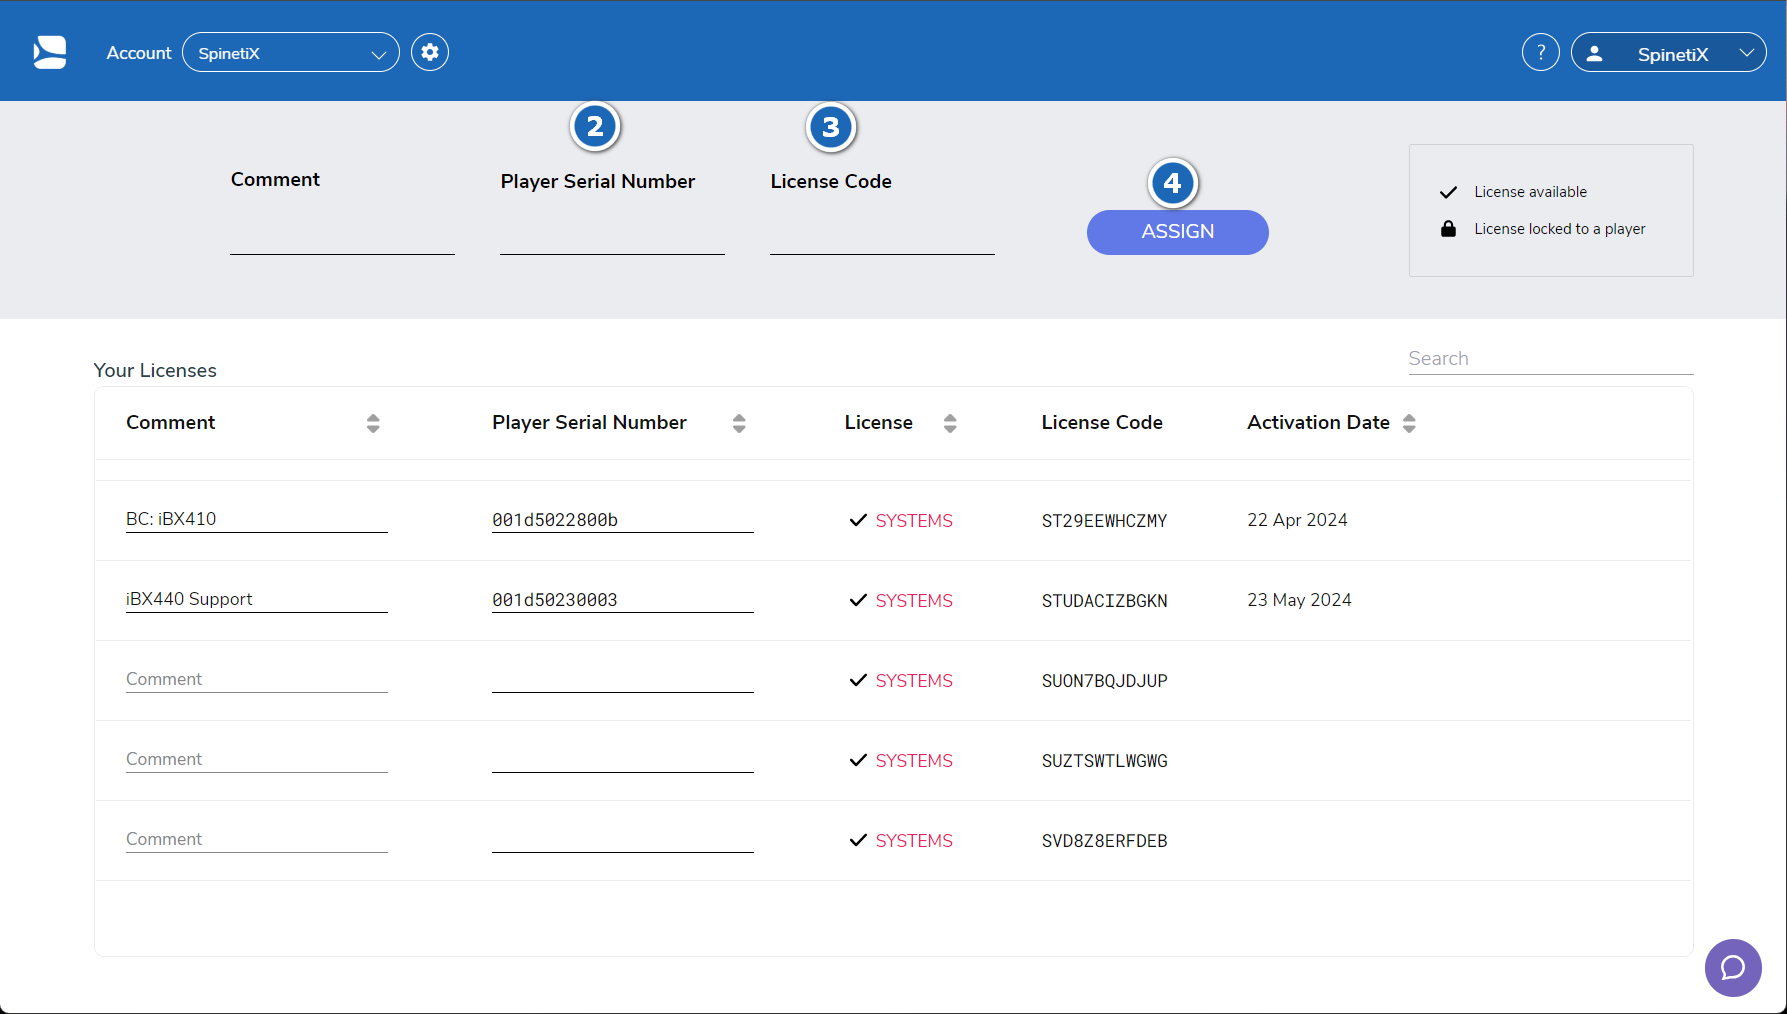The height and width of the screenshot is (1014, 1787).
Task: Open the SpinetiX user profile menu
Action: coord(1668,53)
